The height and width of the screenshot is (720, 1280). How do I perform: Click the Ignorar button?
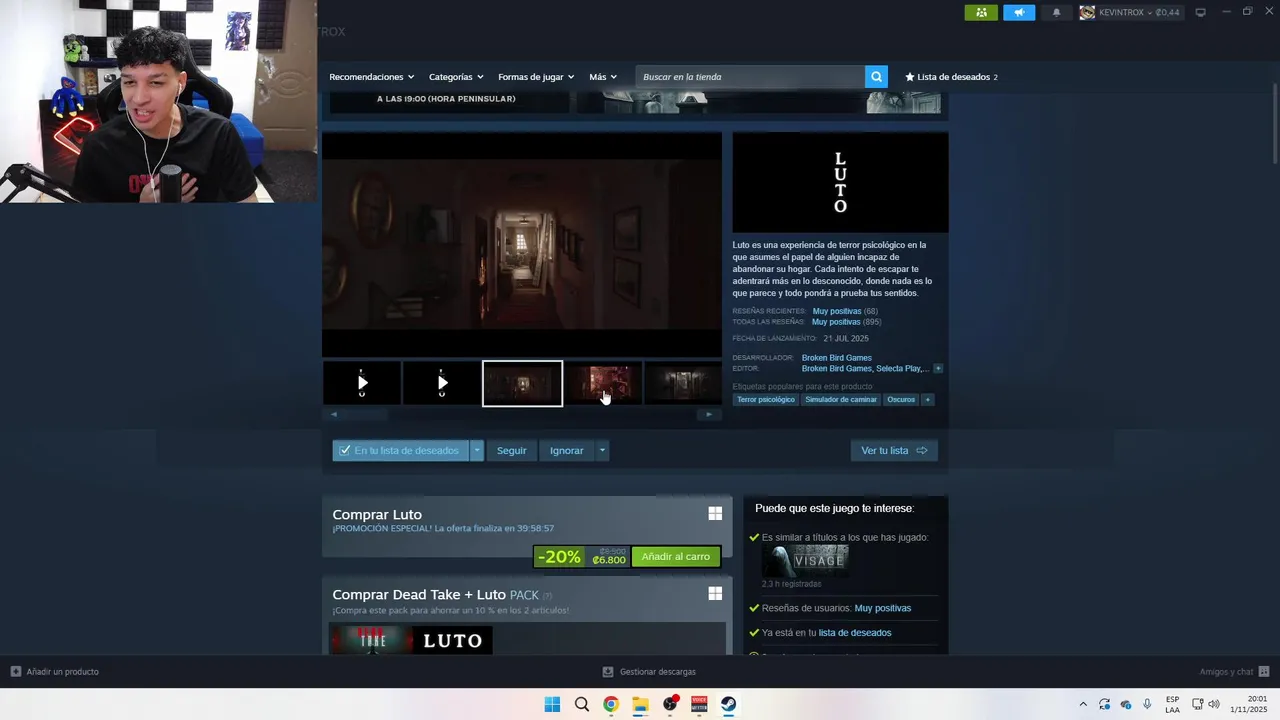coord(566,451)
